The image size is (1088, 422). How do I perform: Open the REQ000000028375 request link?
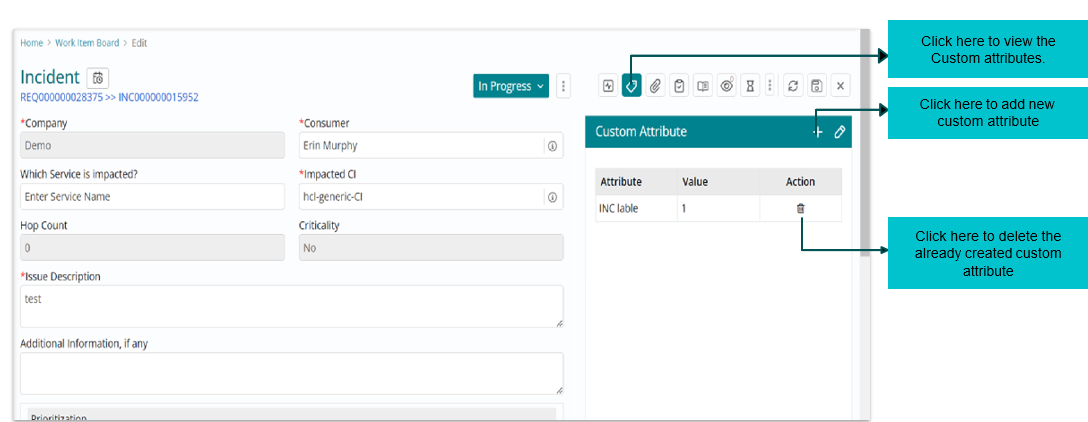coord(61,97)
